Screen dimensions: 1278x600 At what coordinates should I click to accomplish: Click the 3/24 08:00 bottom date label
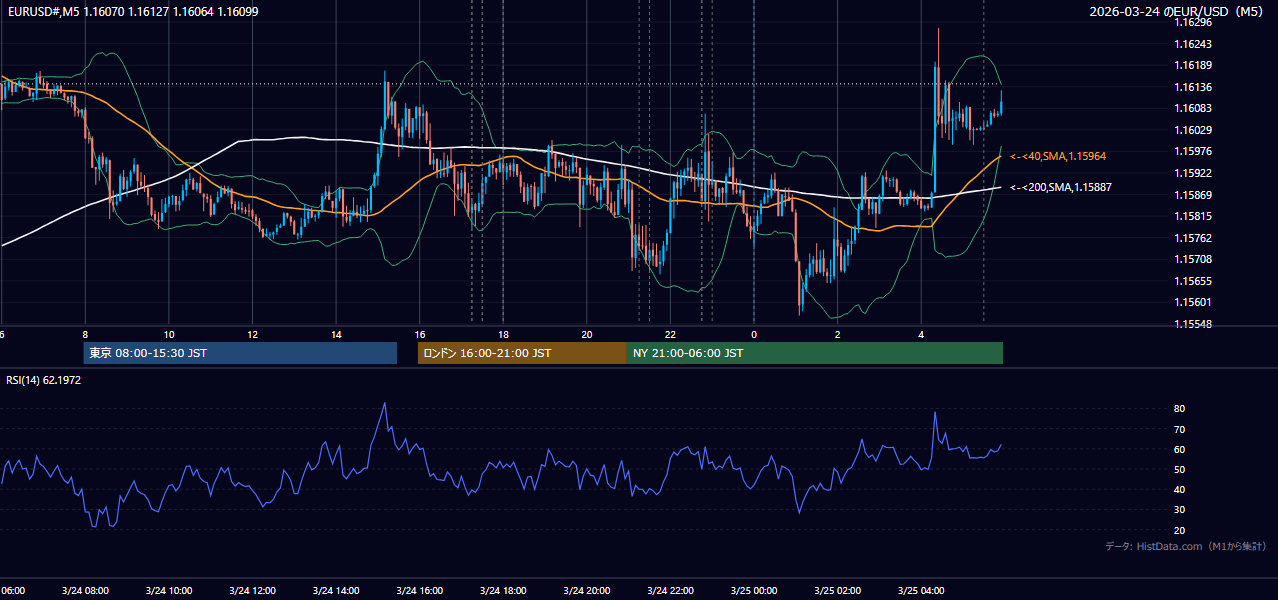[85, 590]
